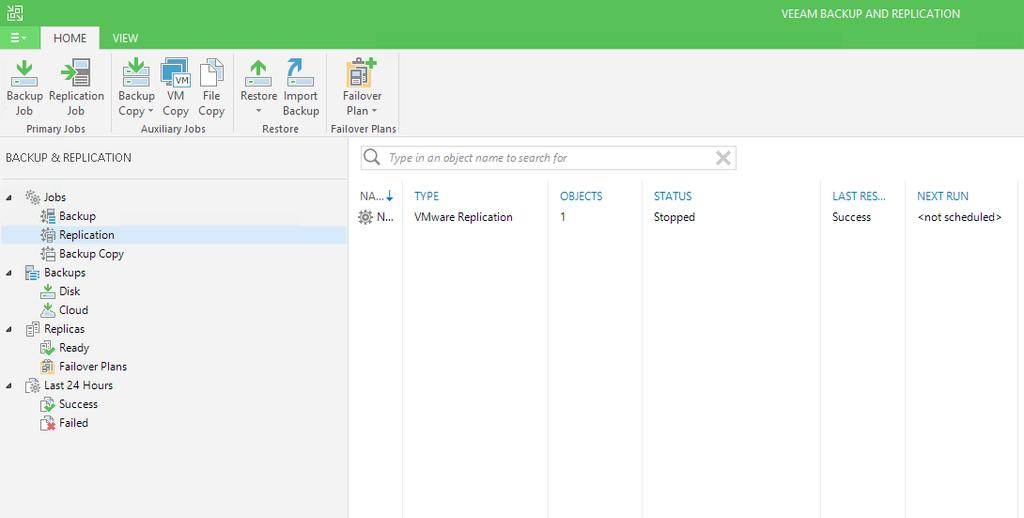Click the Stopped status cell
This screenshot has width=1024, height=518.
[674, 217]
